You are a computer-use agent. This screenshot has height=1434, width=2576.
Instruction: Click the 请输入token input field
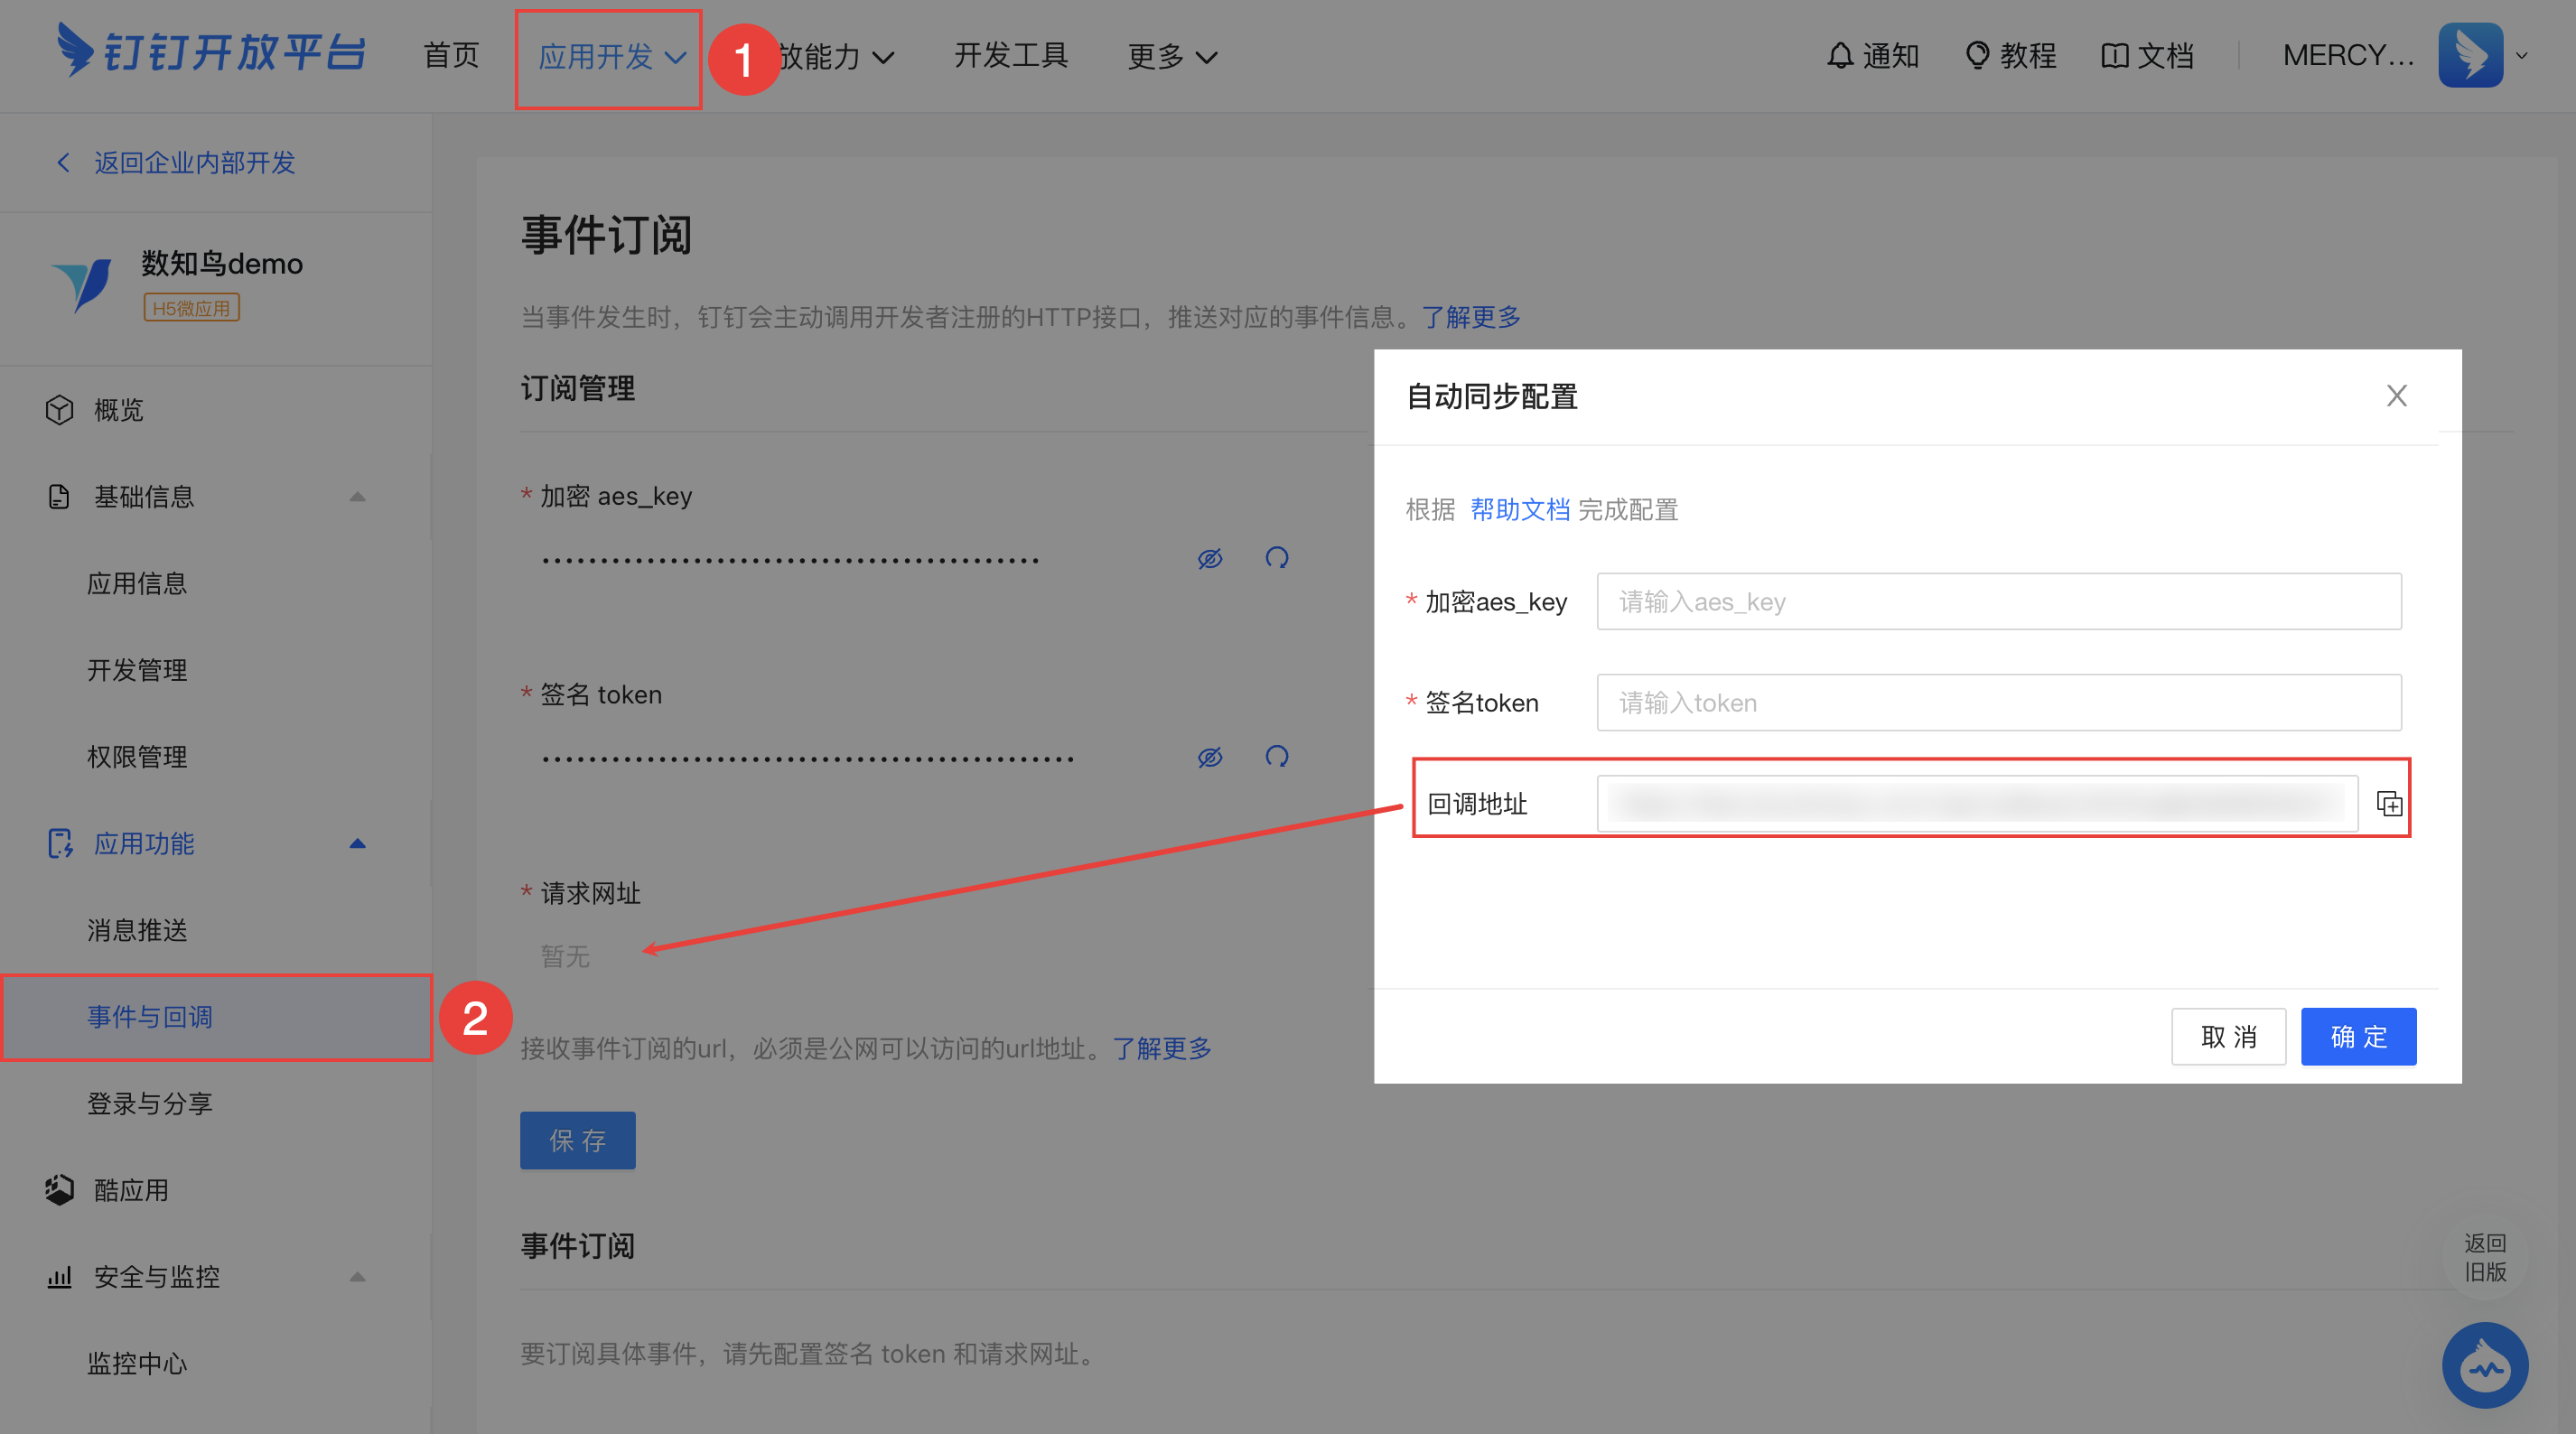(1998, 703)
